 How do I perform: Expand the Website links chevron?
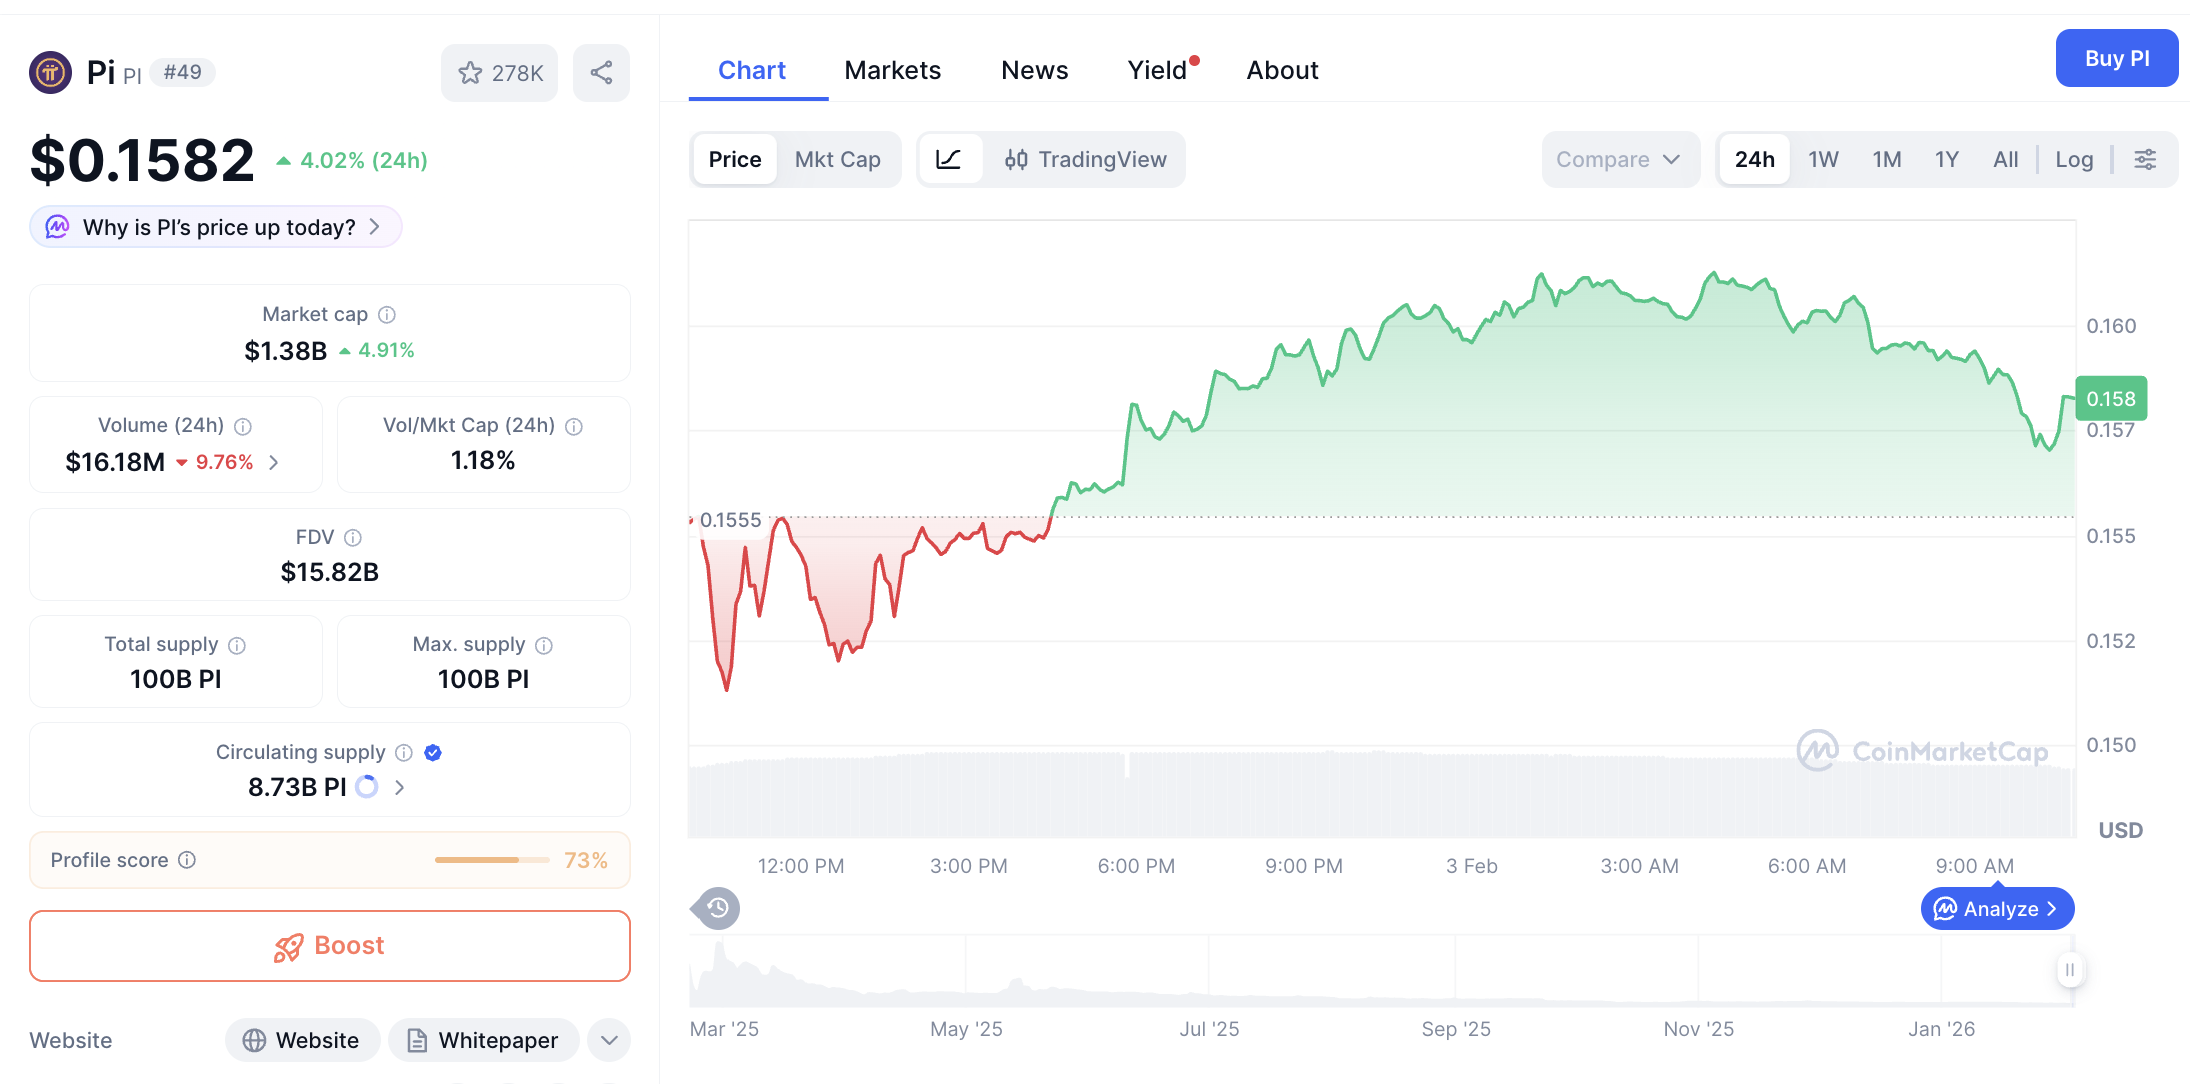coord(609,1040)
